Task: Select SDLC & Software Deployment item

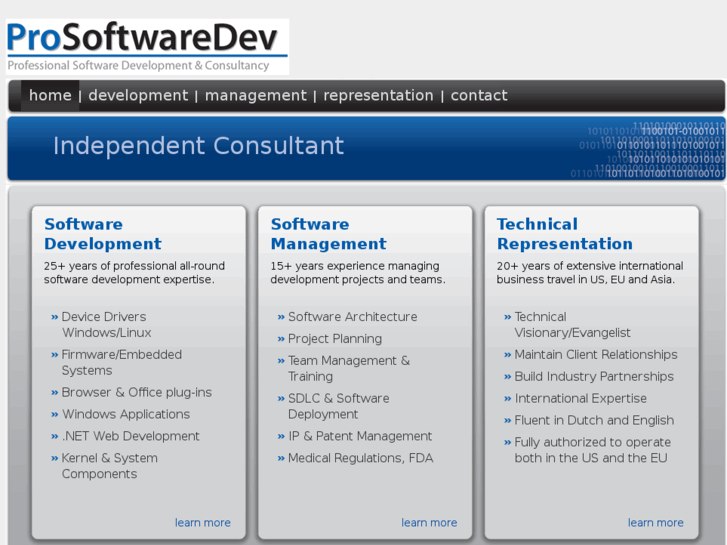Action: [339, 406]
